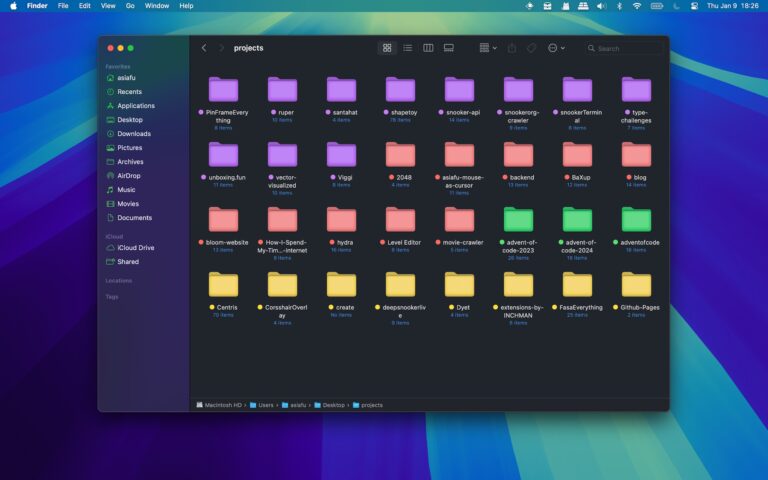This screenshot has width=768, height=480.
Task: Click the Level Editor folder name
Action: pyautogui.click(x=404, y=242)
